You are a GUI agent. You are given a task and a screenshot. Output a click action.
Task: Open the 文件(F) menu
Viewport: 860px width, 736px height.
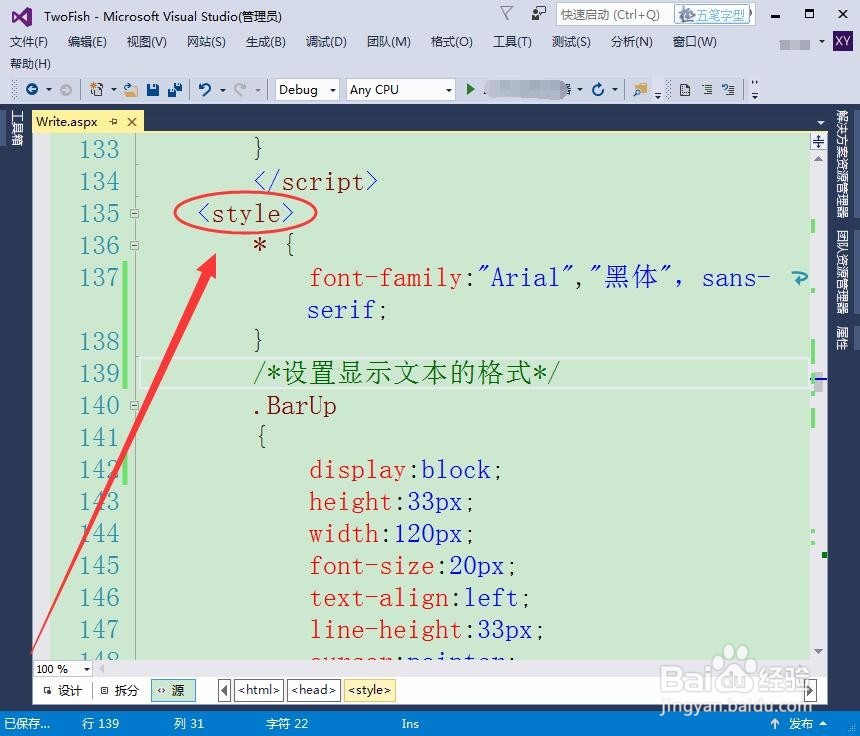(x=29, y=42)
